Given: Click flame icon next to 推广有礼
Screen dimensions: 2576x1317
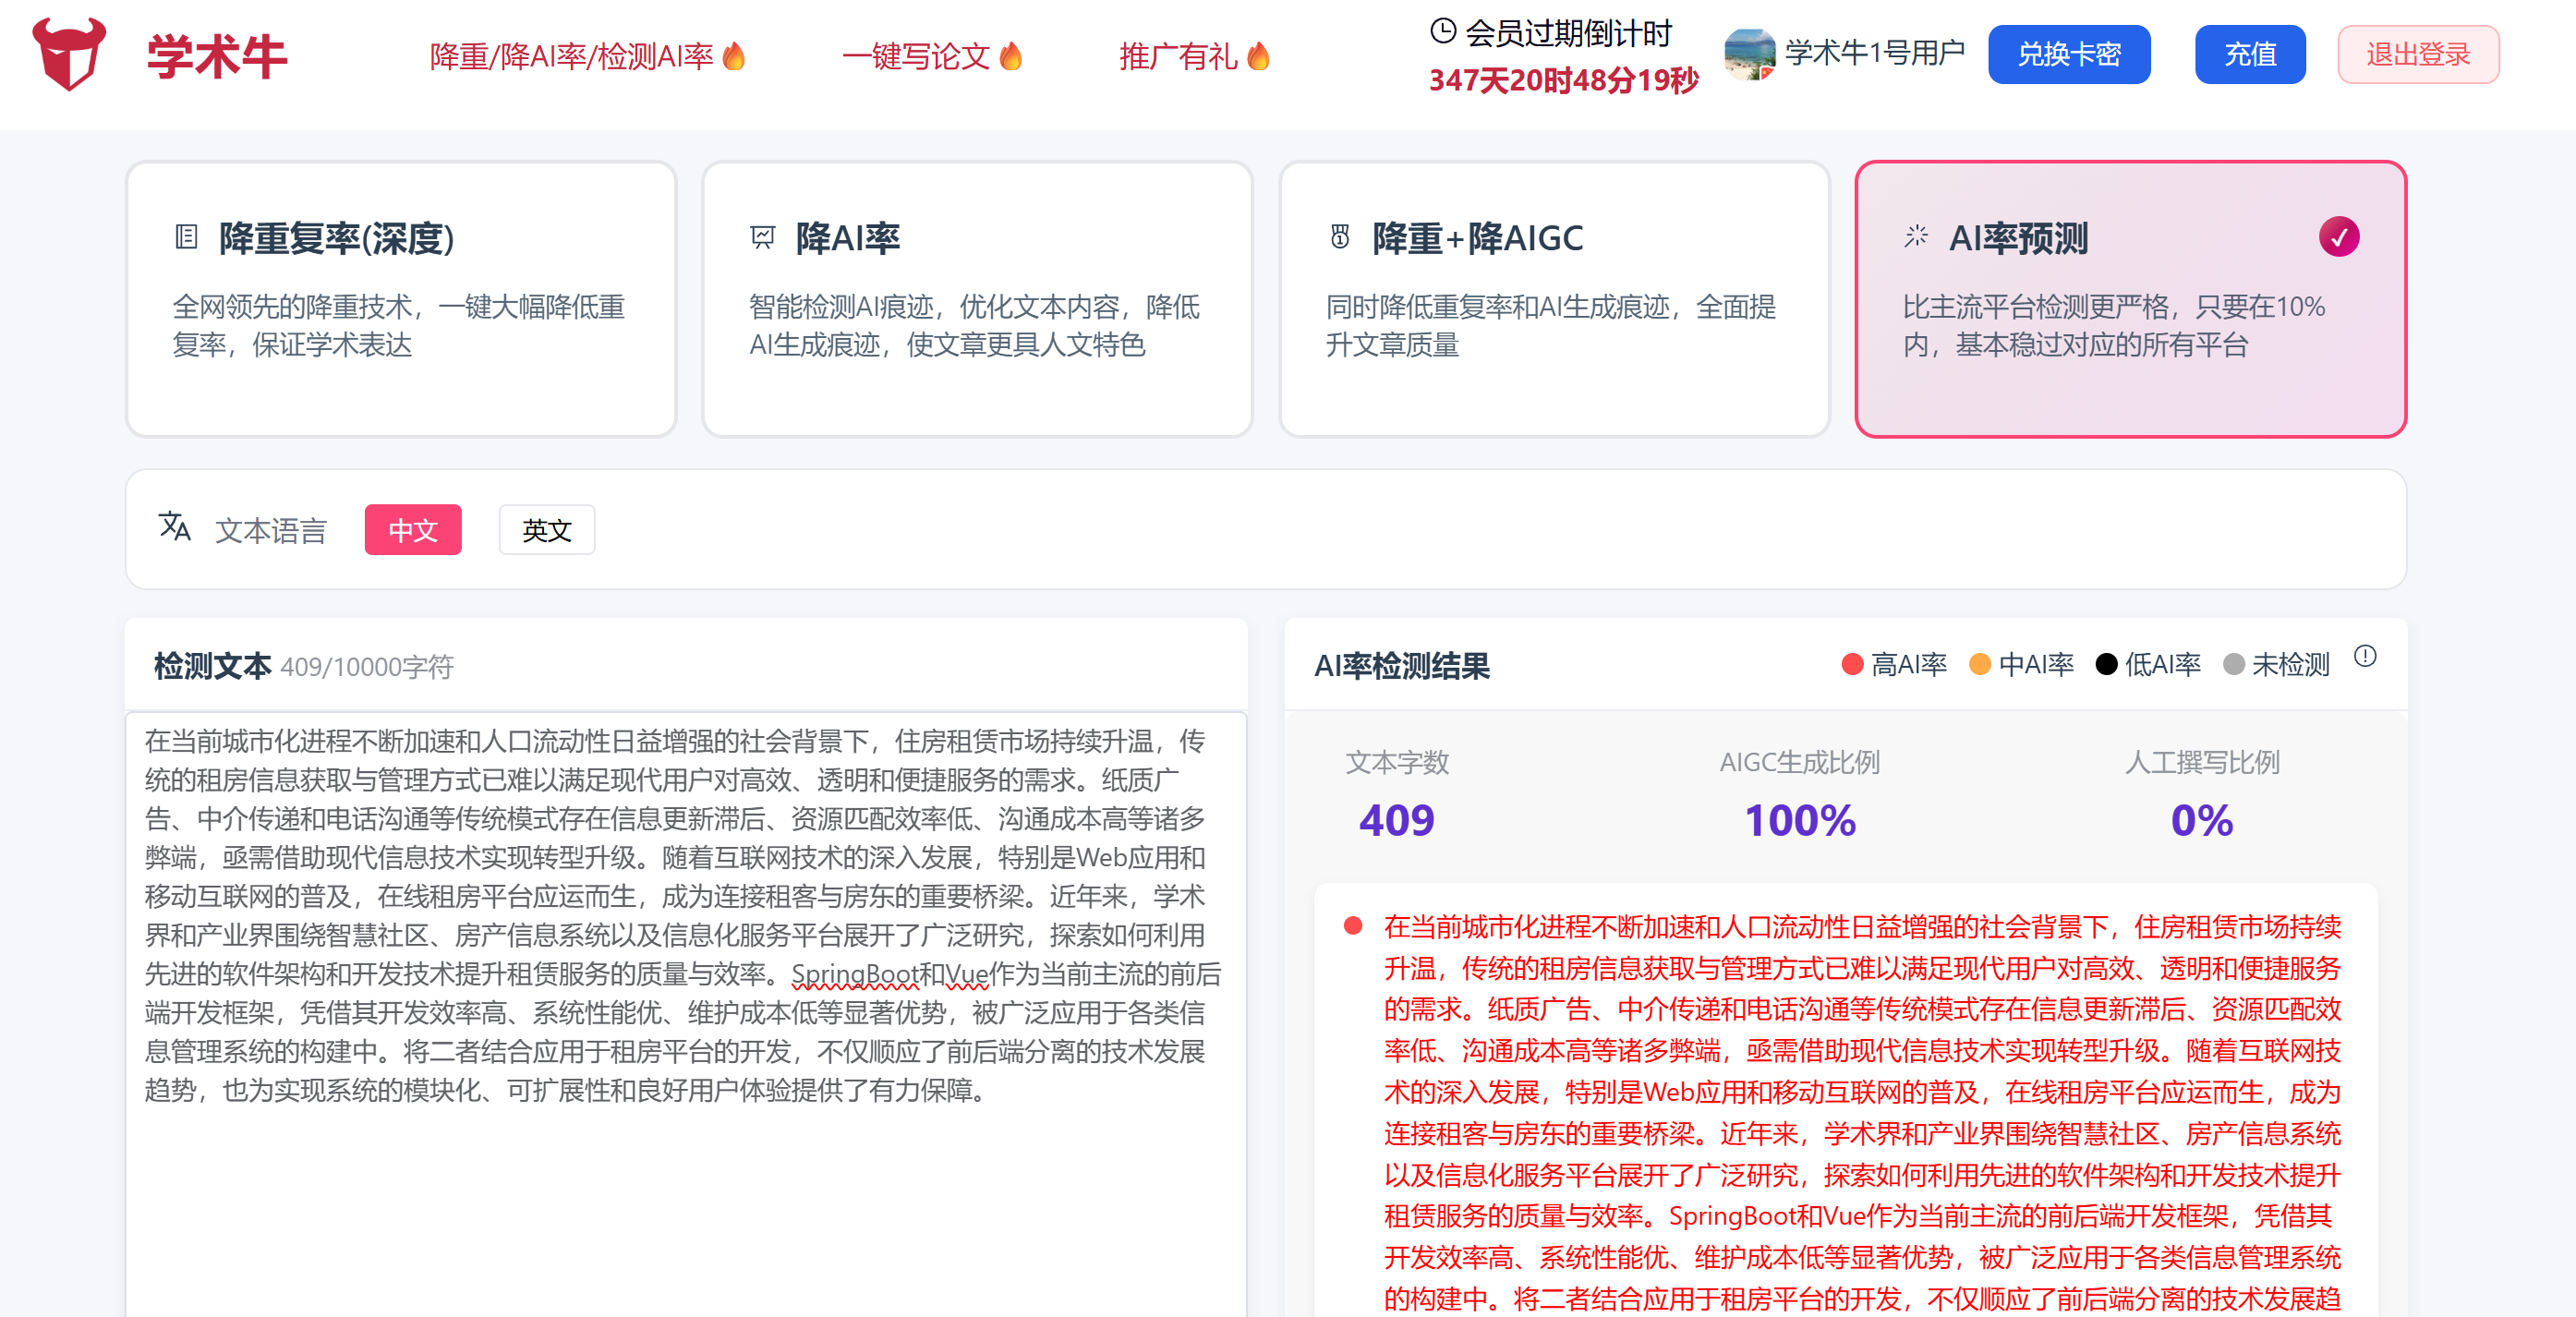Looking at the screenshot, I should (x=1258, y=56).
